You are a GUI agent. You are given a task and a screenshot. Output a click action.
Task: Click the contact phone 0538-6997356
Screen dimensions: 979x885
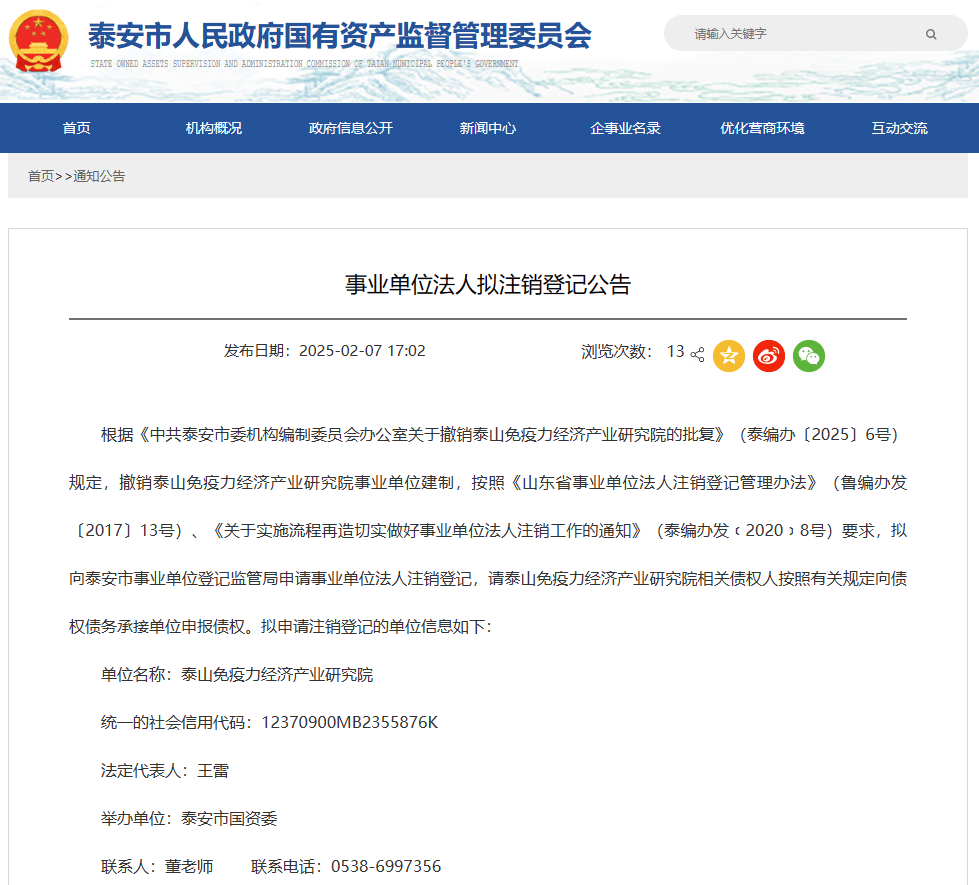coord(386,866)
